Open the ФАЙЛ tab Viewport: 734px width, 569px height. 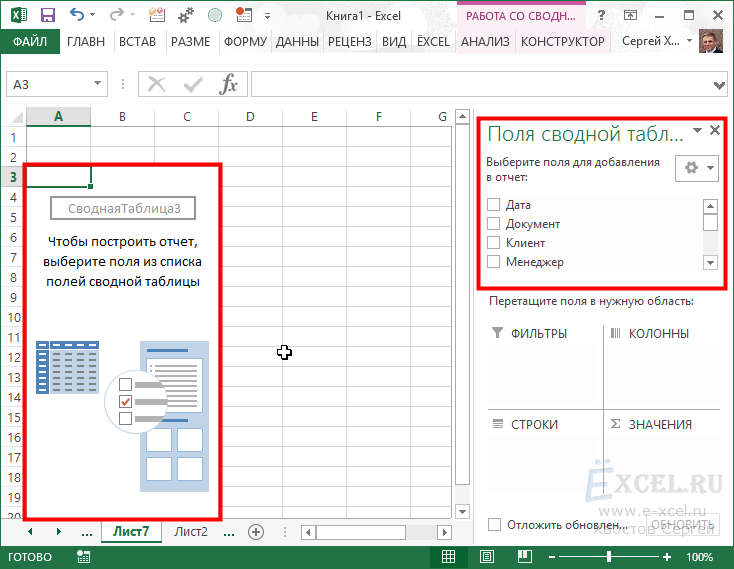click(x=30, y=42)
